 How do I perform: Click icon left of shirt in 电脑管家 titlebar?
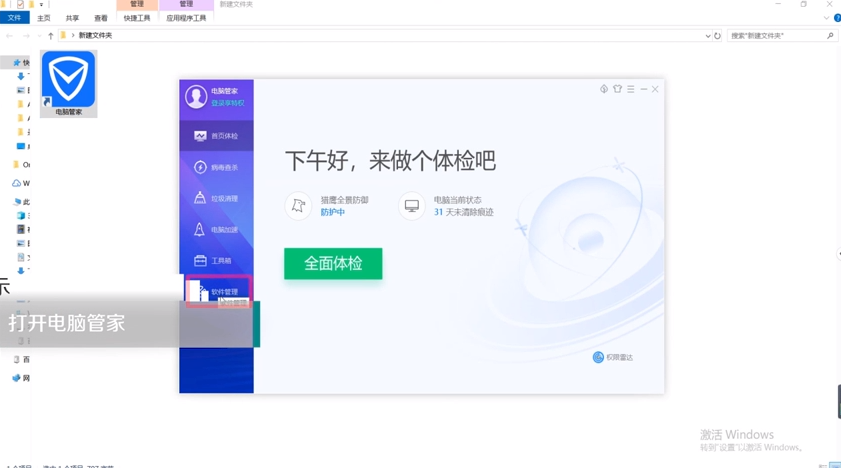604,89
